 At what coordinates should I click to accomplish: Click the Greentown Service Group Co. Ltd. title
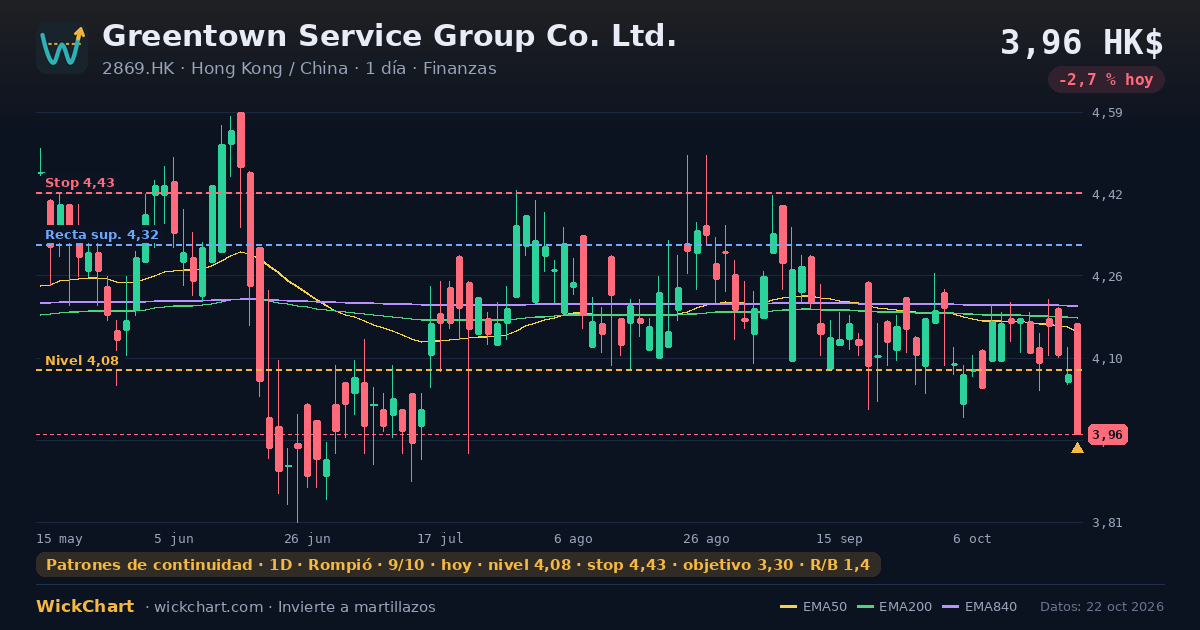[389, 36]
